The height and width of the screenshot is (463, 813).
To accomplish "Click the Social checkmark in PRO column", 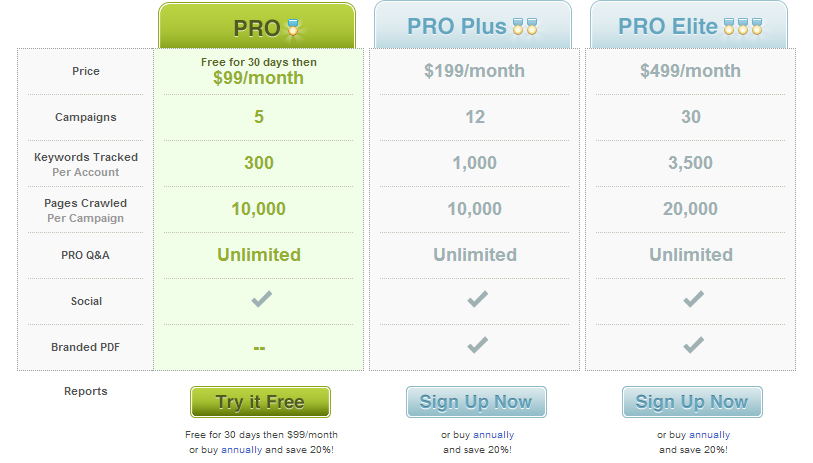I will pyautogui.click(x=261, y=299).
